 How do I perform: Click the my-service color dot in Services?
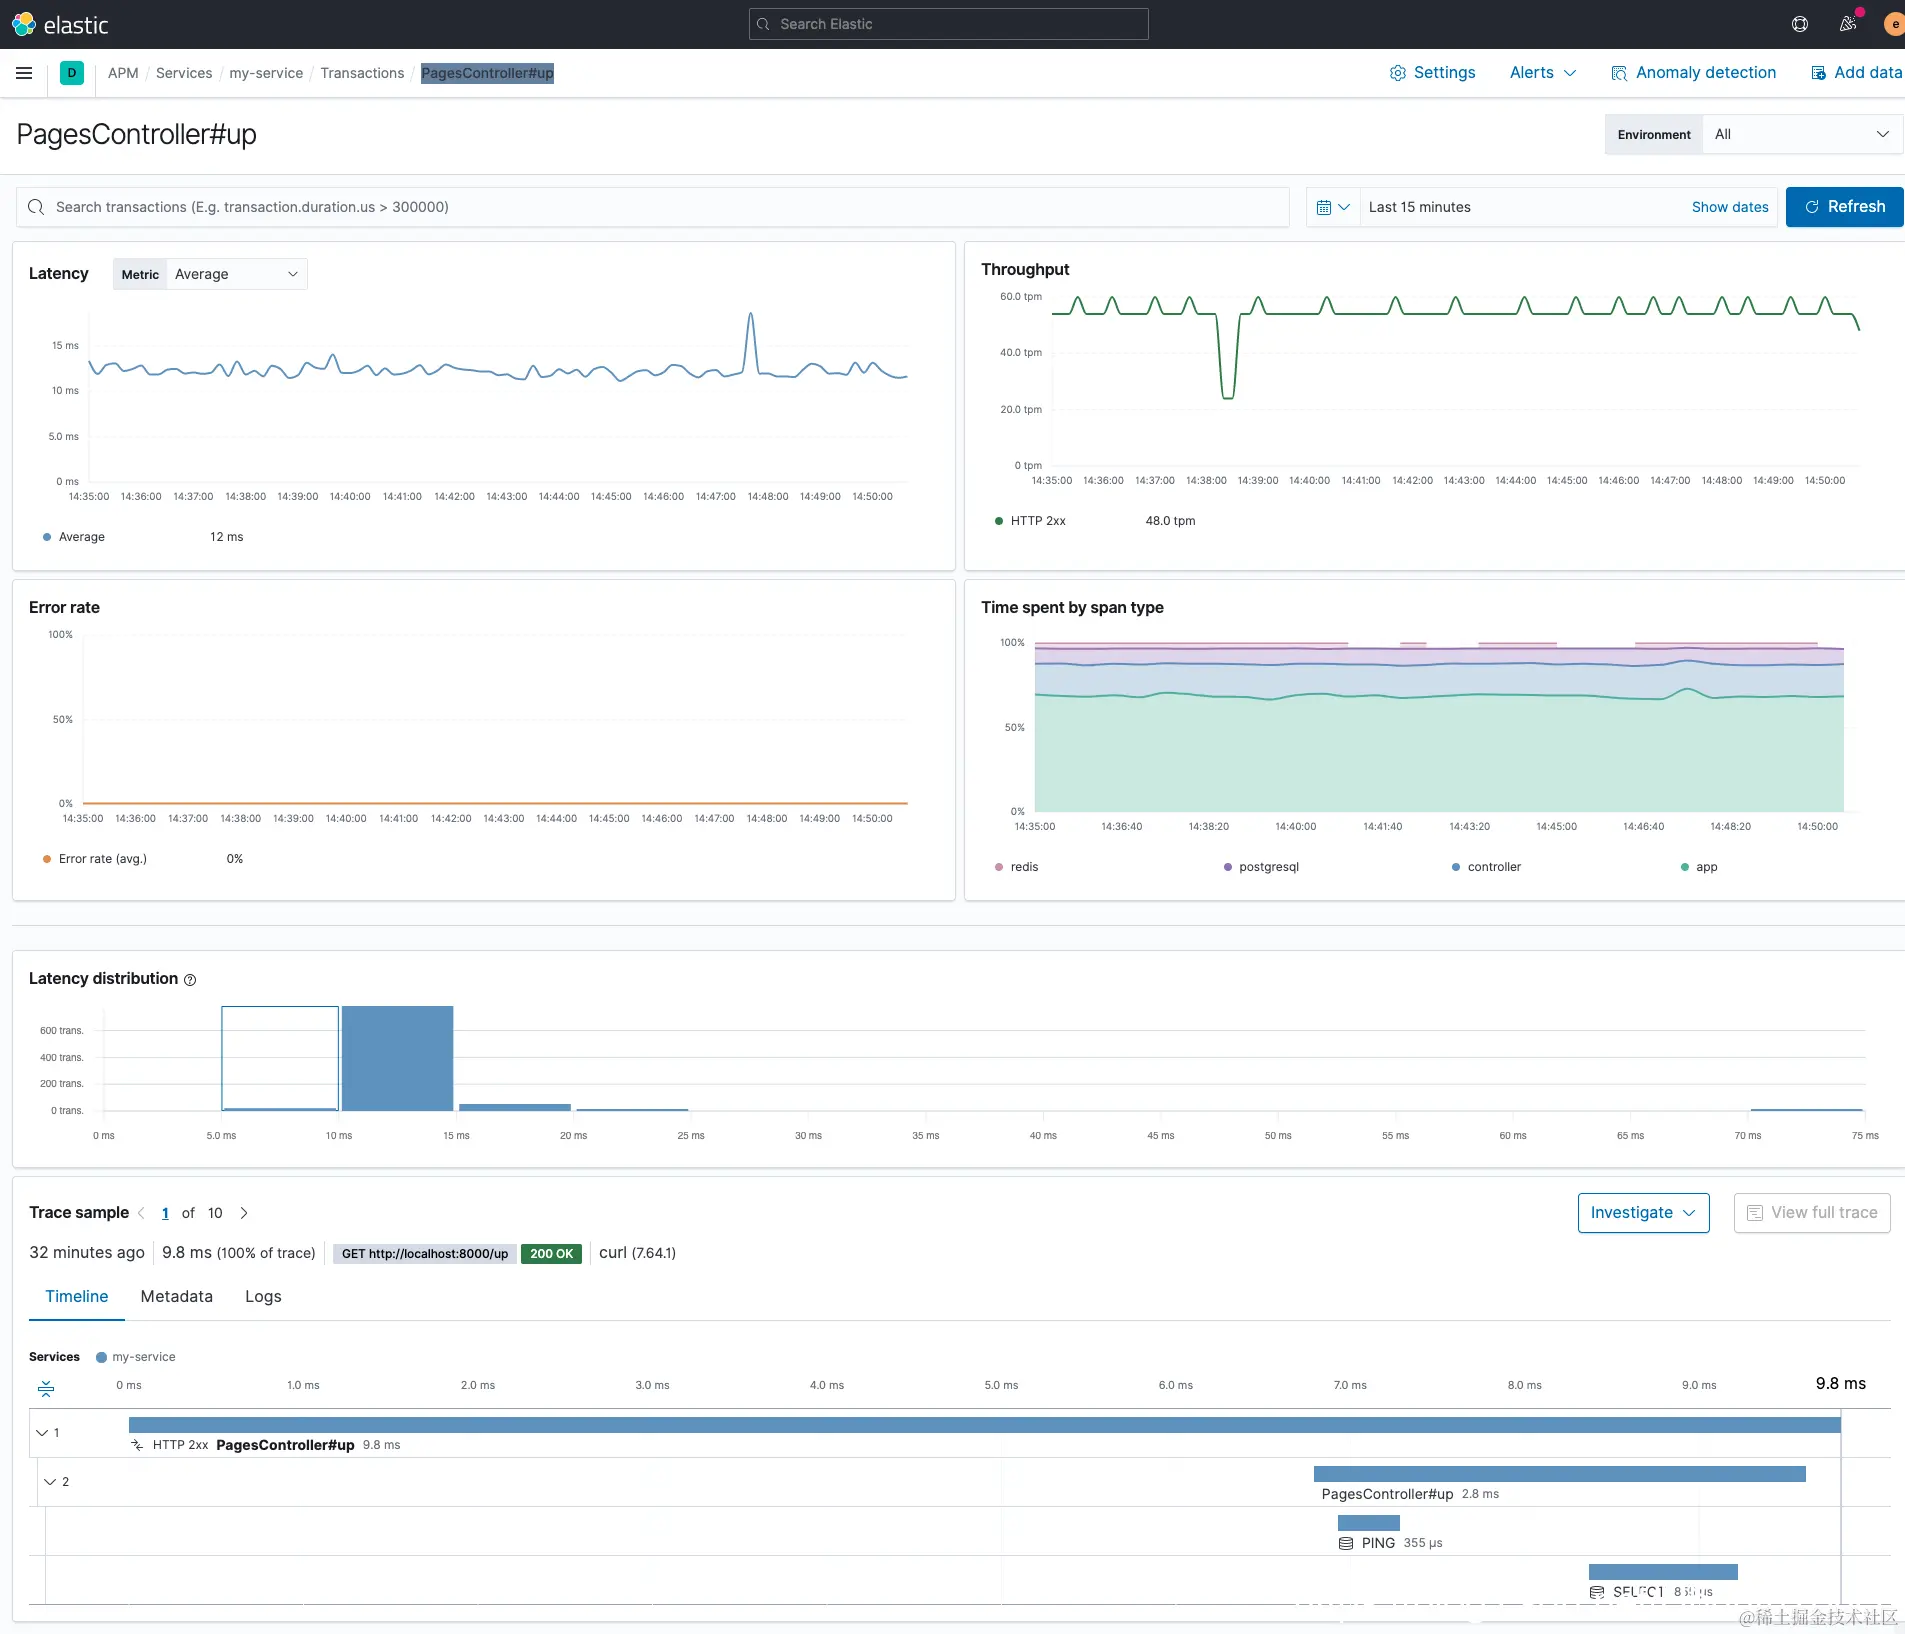pos(101,1358)
